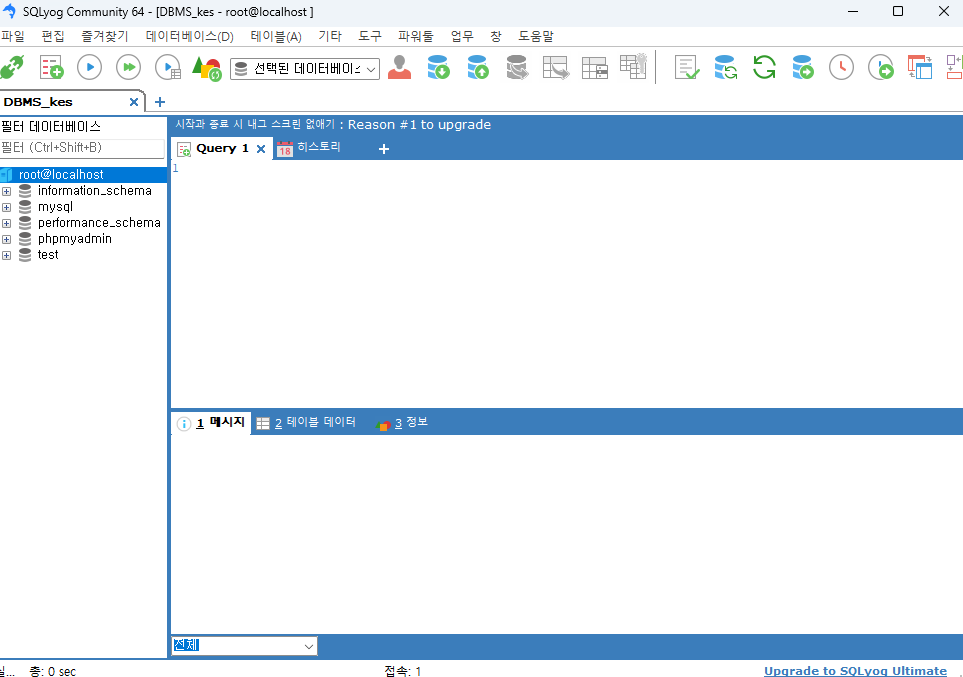The height and width of the screenshot is (677, 963).
Task: Open the 즐겨찾기 menu
Action: (x=105, y=36)
